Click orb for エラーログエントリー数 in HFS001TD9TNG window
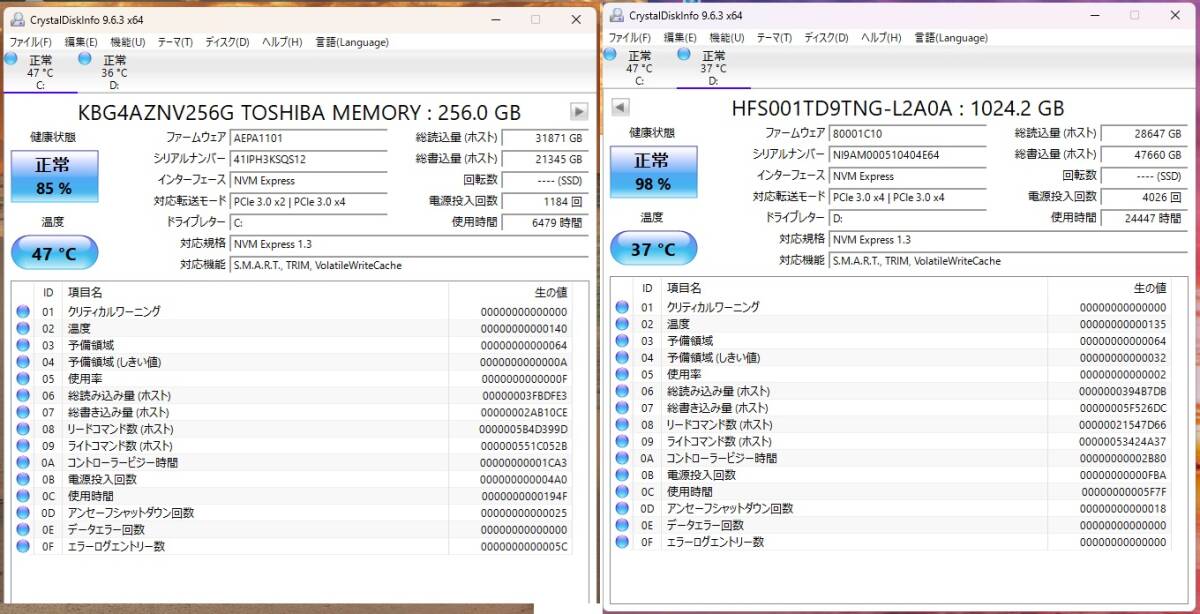The width and height of the screenshot is (1200, 614). (x=622, y=542)
